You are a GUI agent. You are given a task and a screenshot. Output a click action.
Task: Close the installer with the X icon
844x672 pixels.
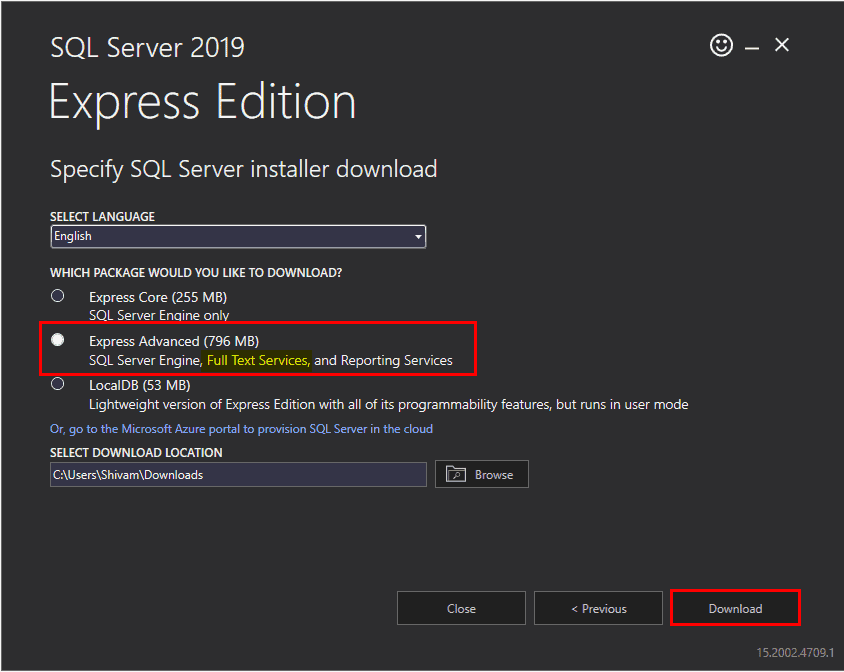click(x=782, y=45)
